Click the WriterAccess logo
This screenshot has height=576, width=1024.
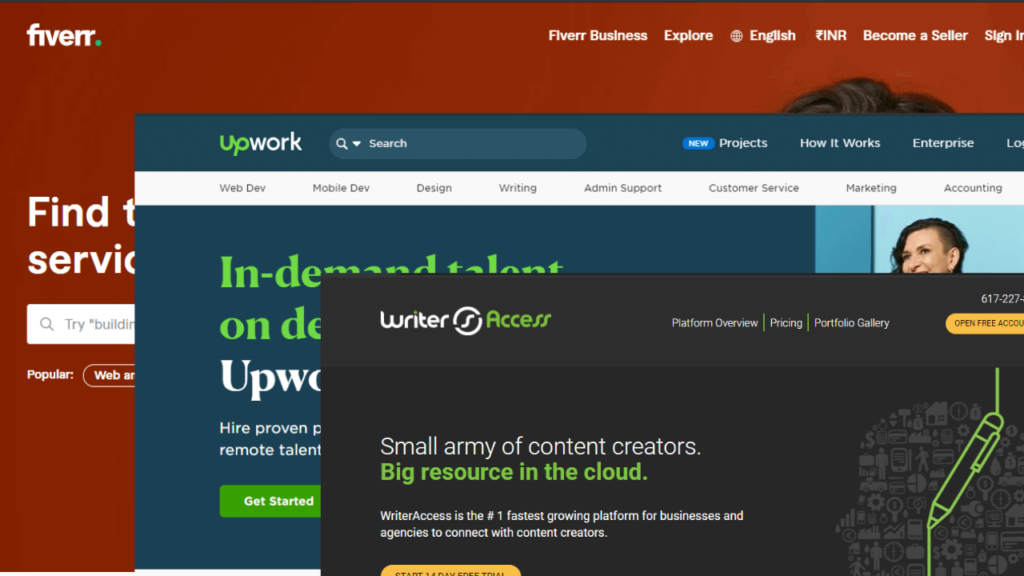coord(466,320)
